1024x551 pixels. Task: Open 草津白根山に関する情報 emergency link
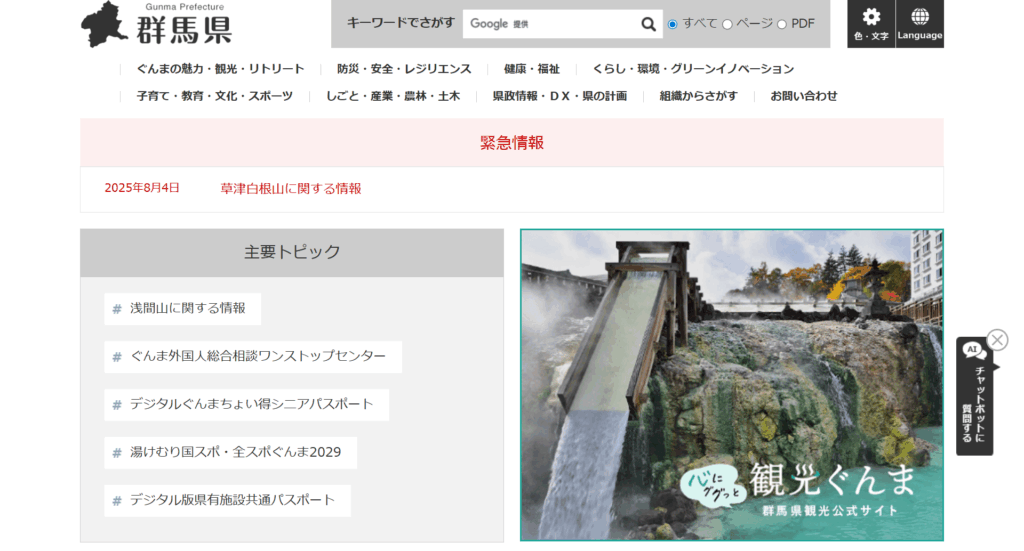click(x=291, y=188)
